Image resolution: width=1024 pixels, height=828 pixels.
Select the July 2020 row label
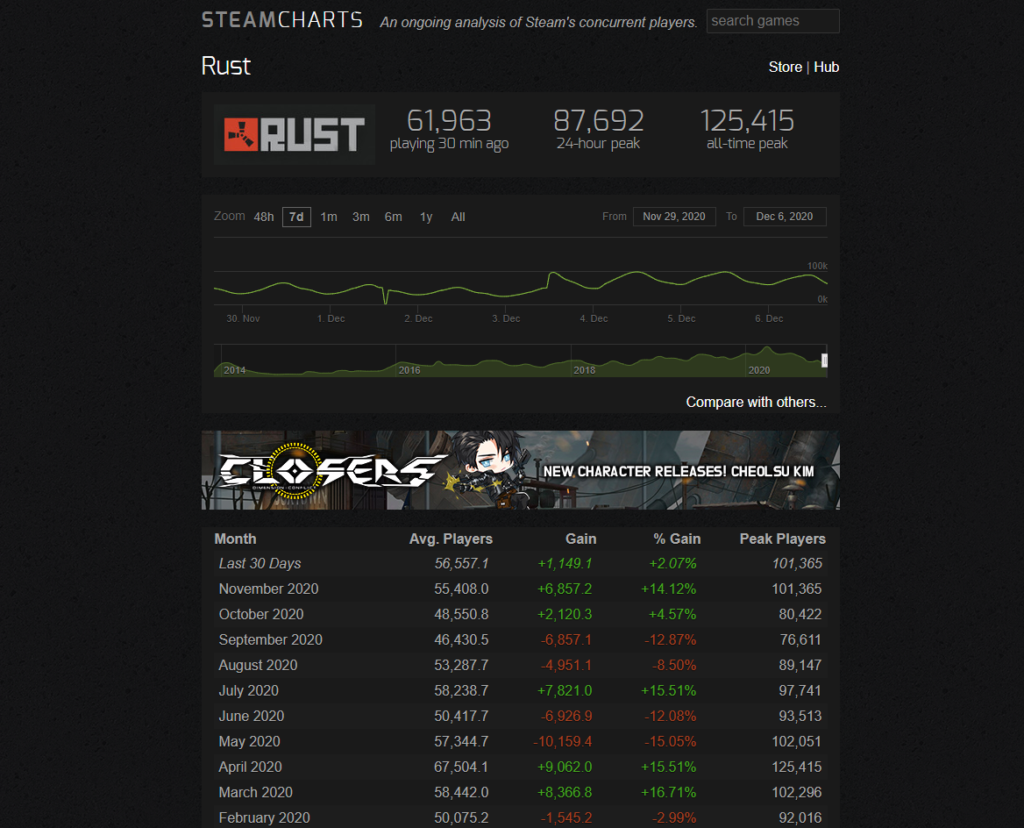click(249, 691)
